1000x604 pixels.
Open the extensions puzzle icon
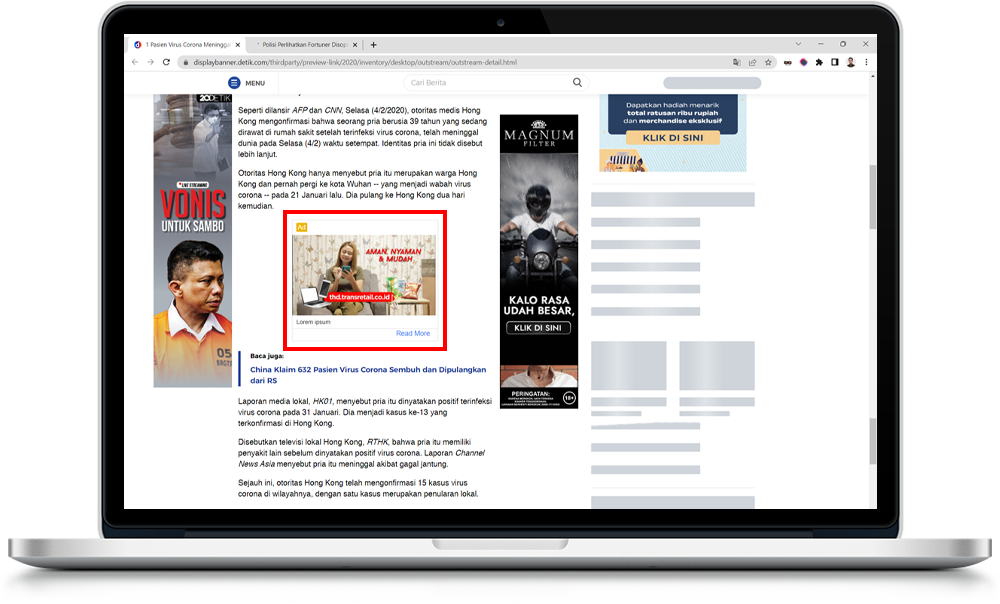819,62
